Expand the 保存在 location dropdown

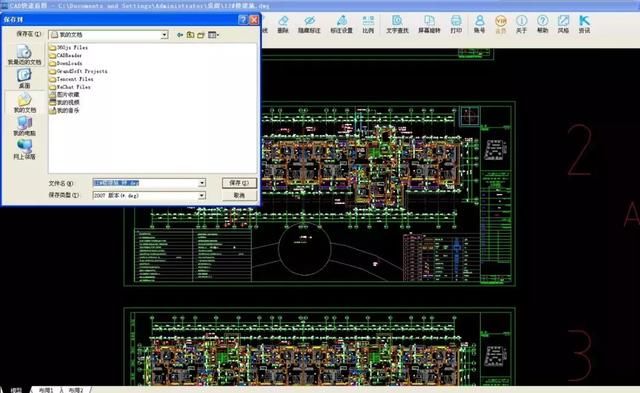164,35
